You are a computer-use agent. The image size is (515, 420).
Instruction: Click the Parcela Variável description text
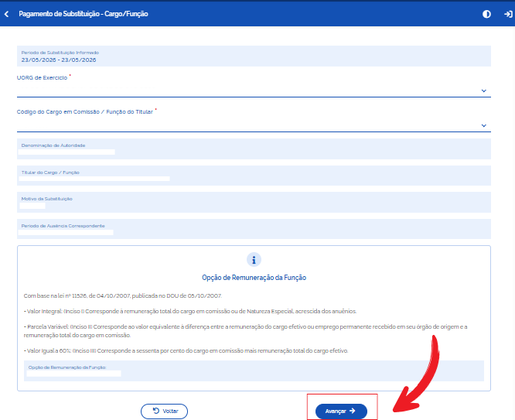pyautogui.click(x=246, y=331)
